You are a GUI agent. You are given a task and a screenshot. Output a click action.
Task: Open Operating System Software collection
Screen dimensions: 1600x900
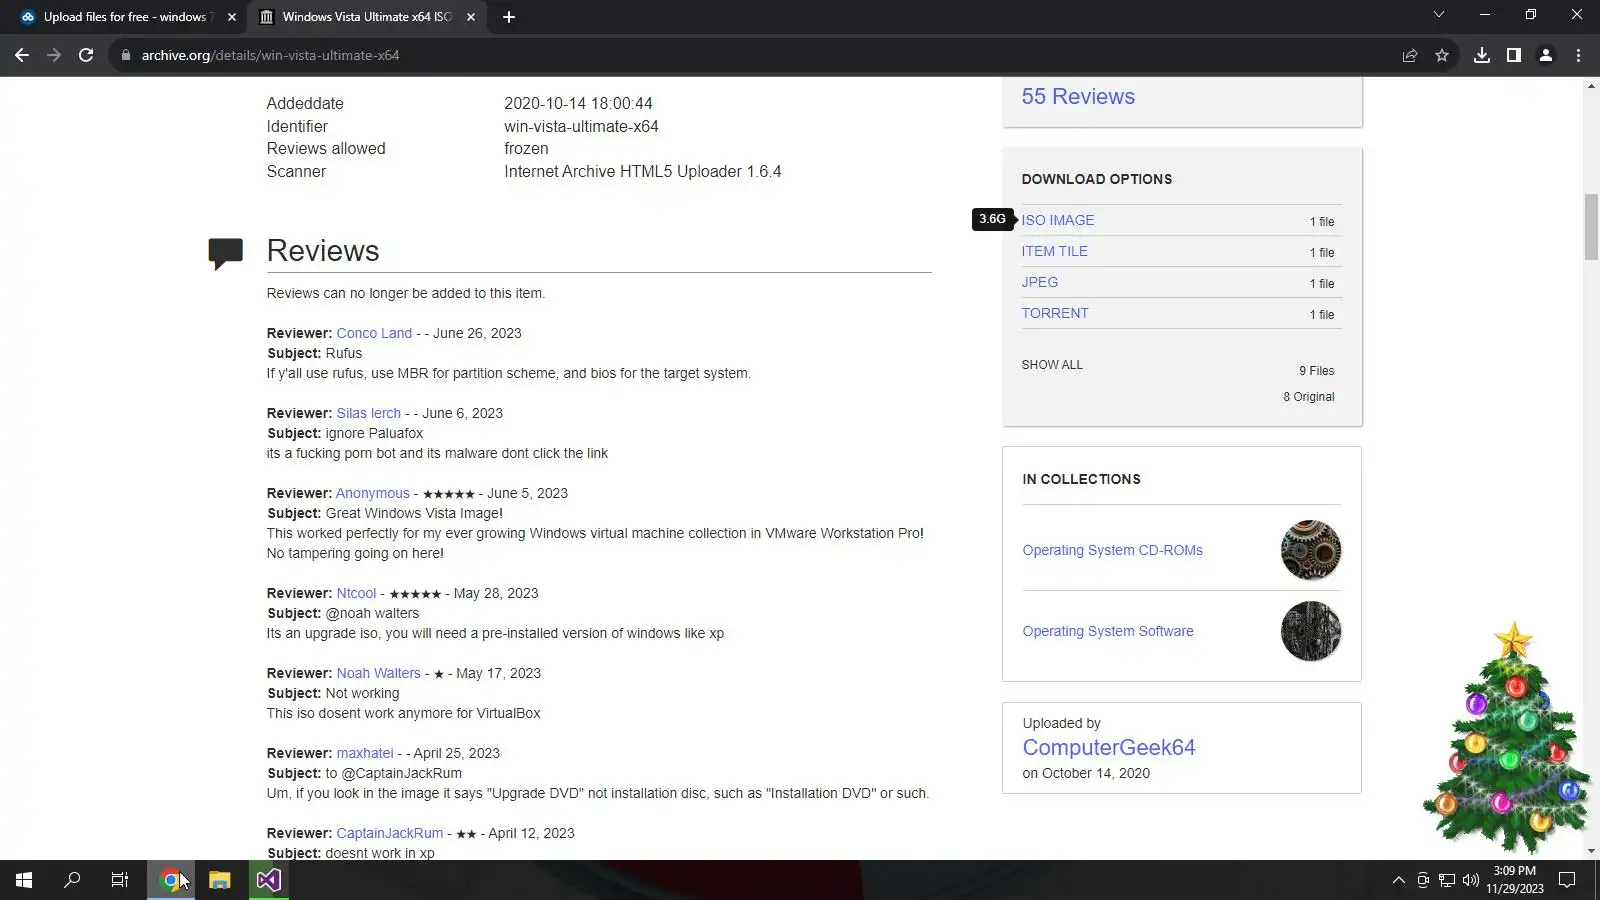[x=1108, y=631]
